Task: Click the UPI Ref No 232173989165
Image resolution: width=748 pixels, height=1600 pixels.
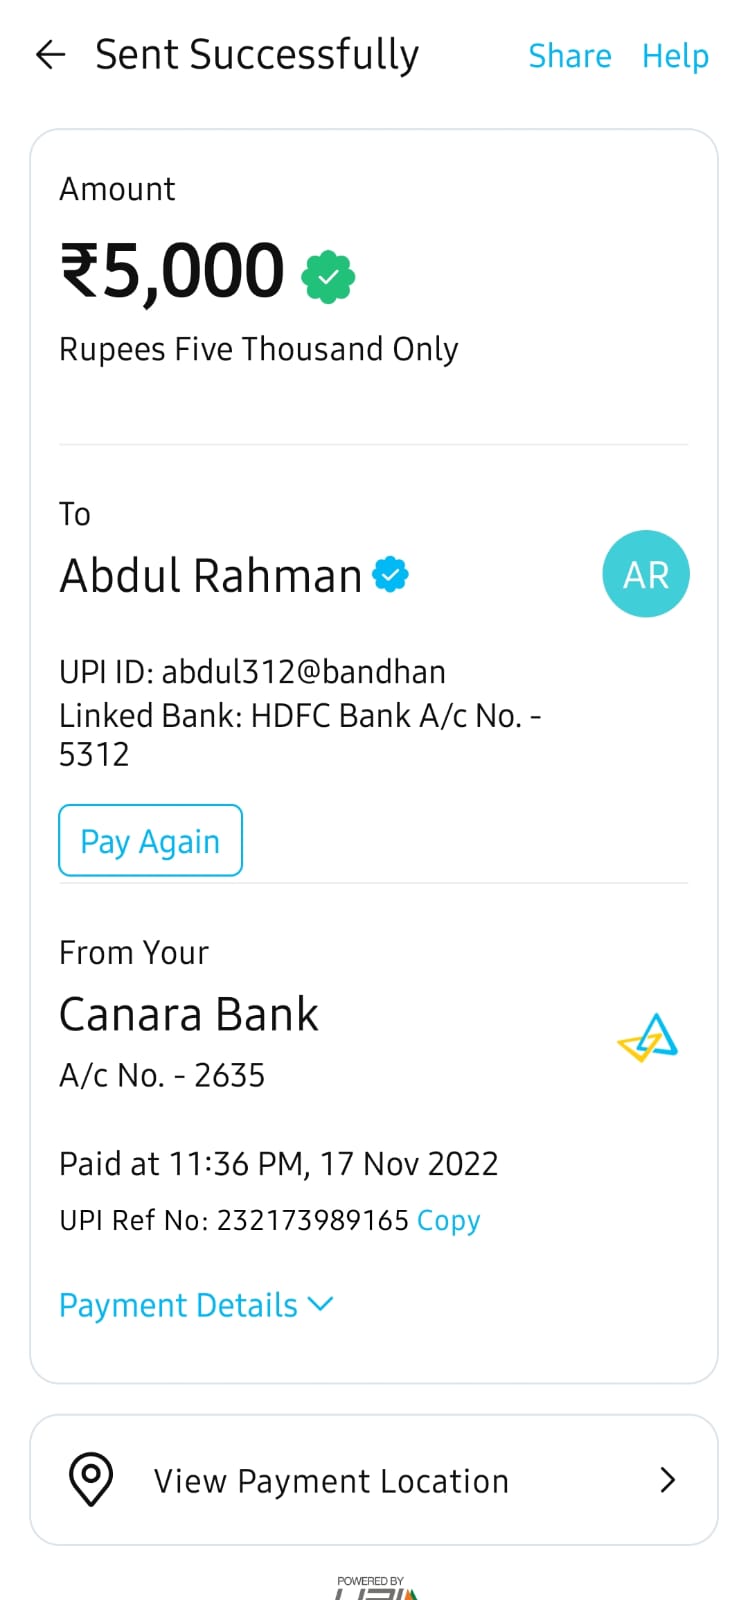Action: tap(312, 1220)
